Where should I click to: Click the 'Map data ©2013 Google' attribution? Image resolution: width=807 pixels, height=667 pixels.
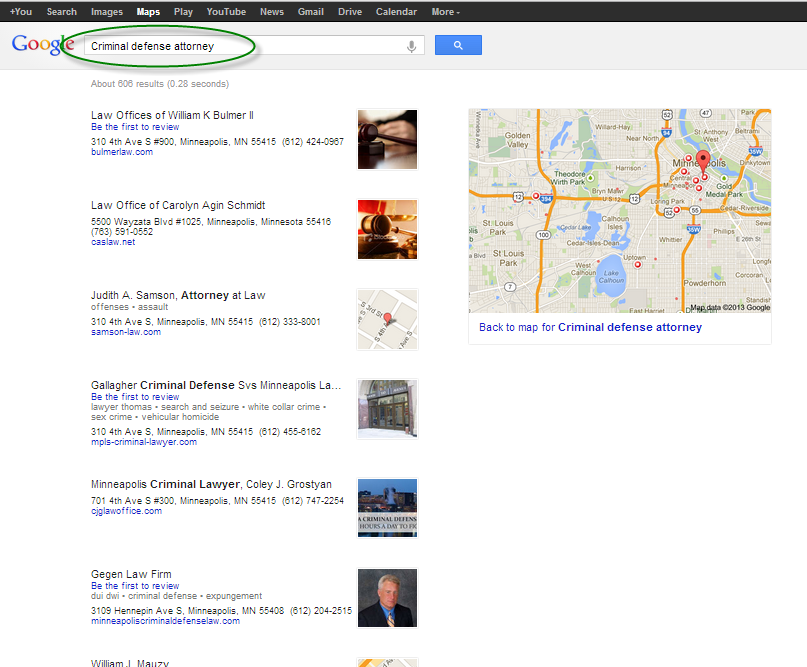[730, 307]
